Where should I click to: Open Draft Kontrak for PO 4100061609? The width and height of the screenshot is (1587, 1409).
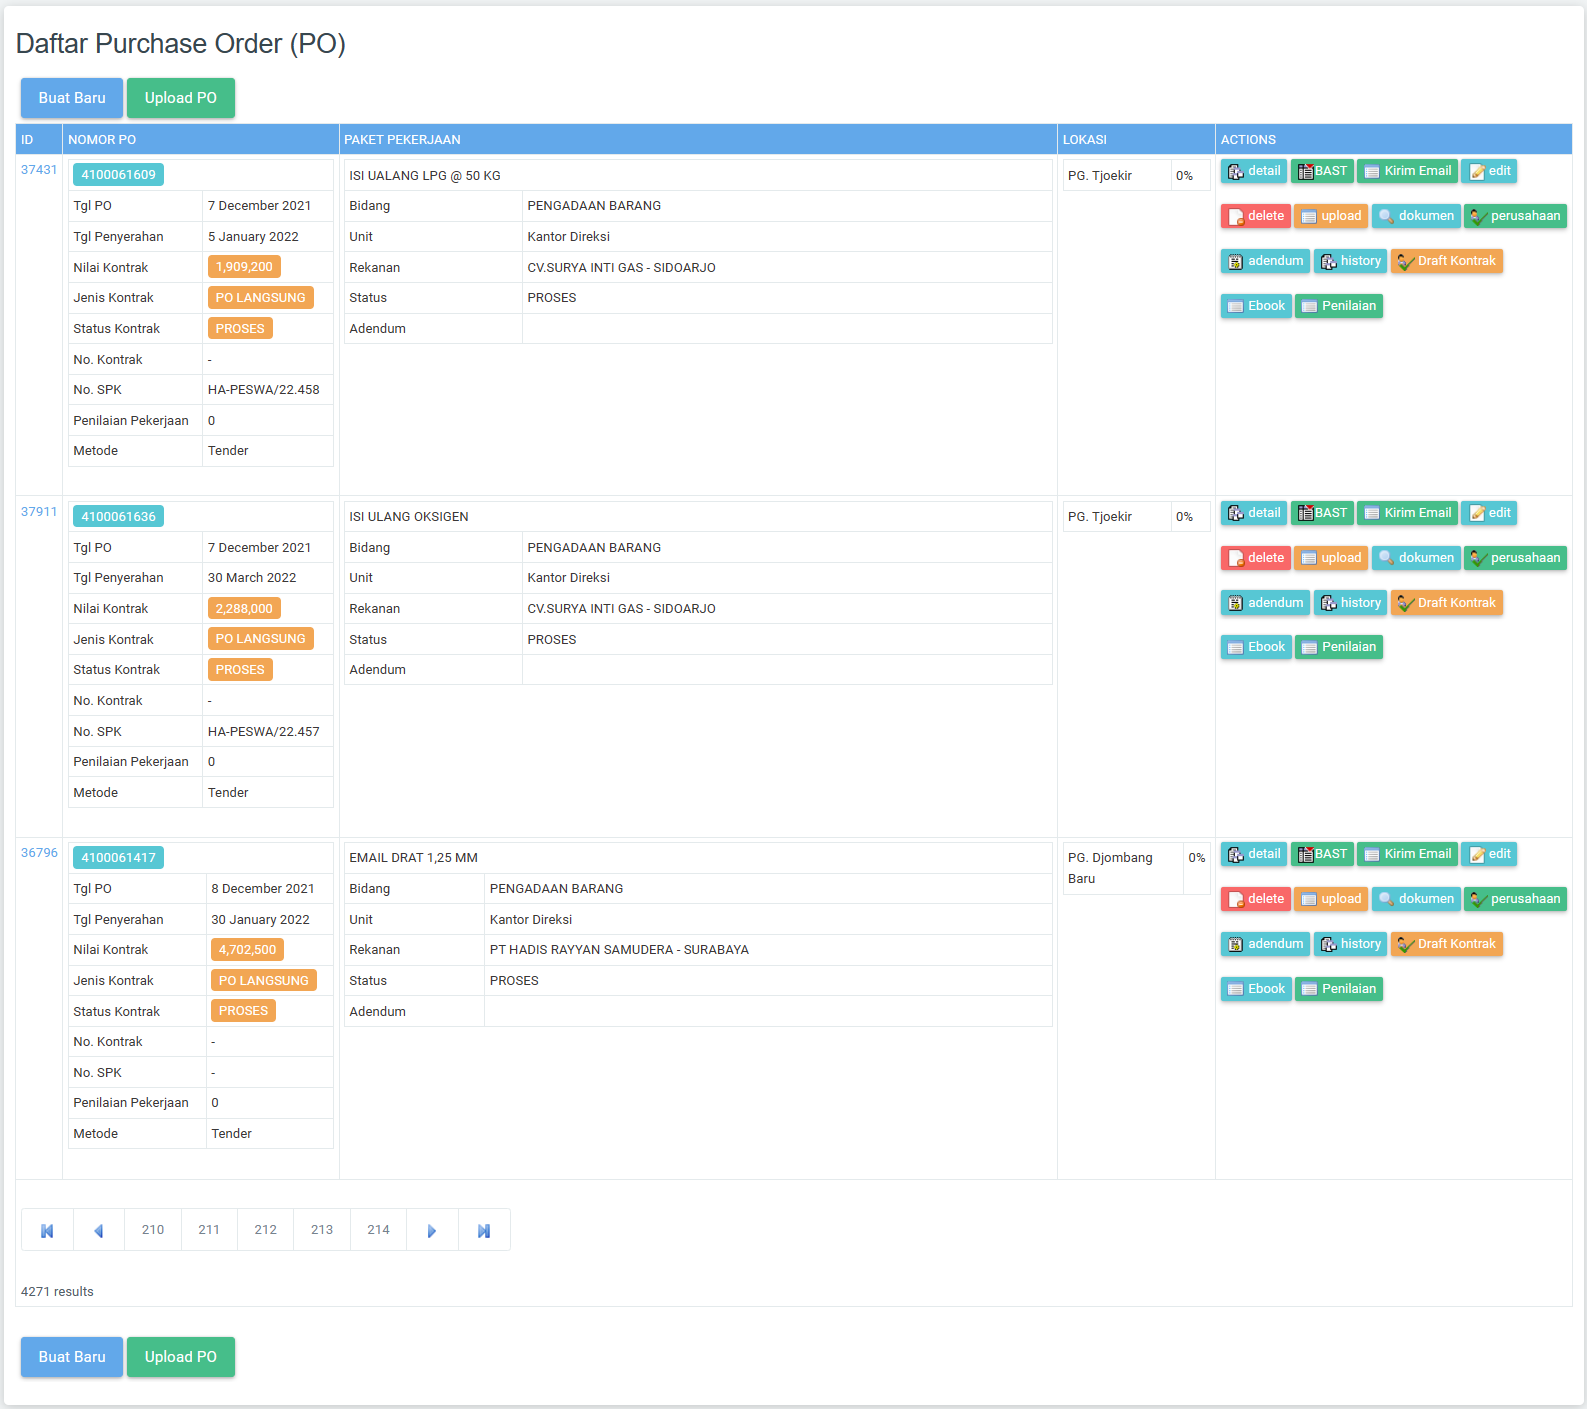1447,261
